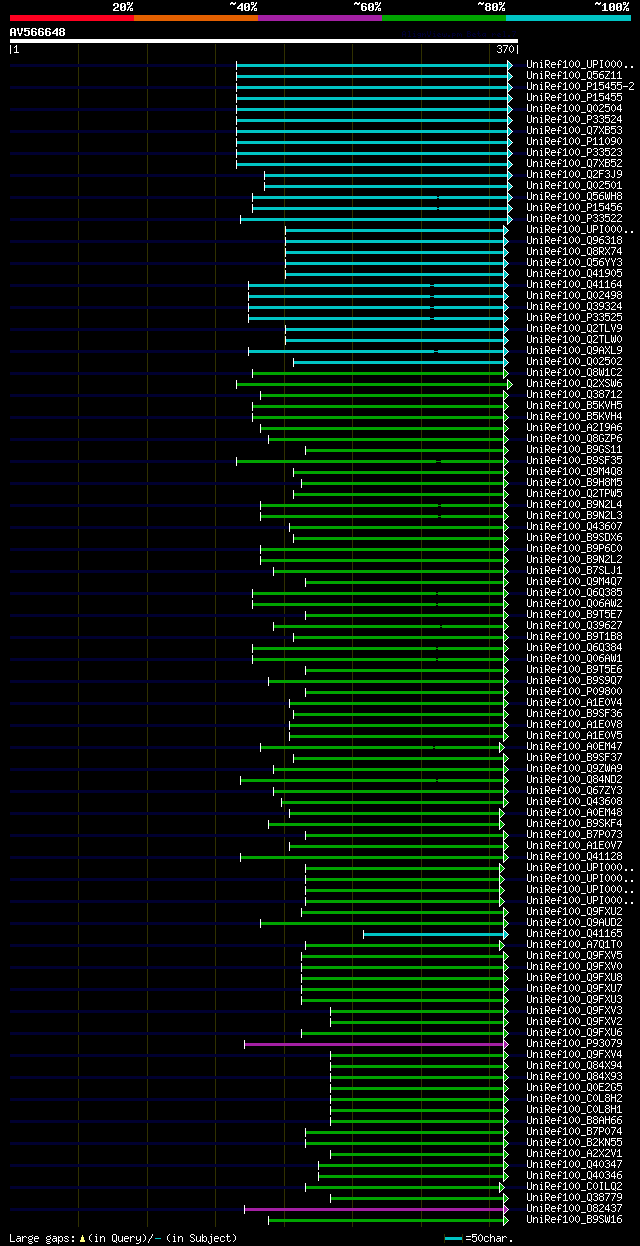Select the UniRef100_B9H8M5 label
Image resolution: width=640 pixels, height=1246 pixels.
click(574, 482)
